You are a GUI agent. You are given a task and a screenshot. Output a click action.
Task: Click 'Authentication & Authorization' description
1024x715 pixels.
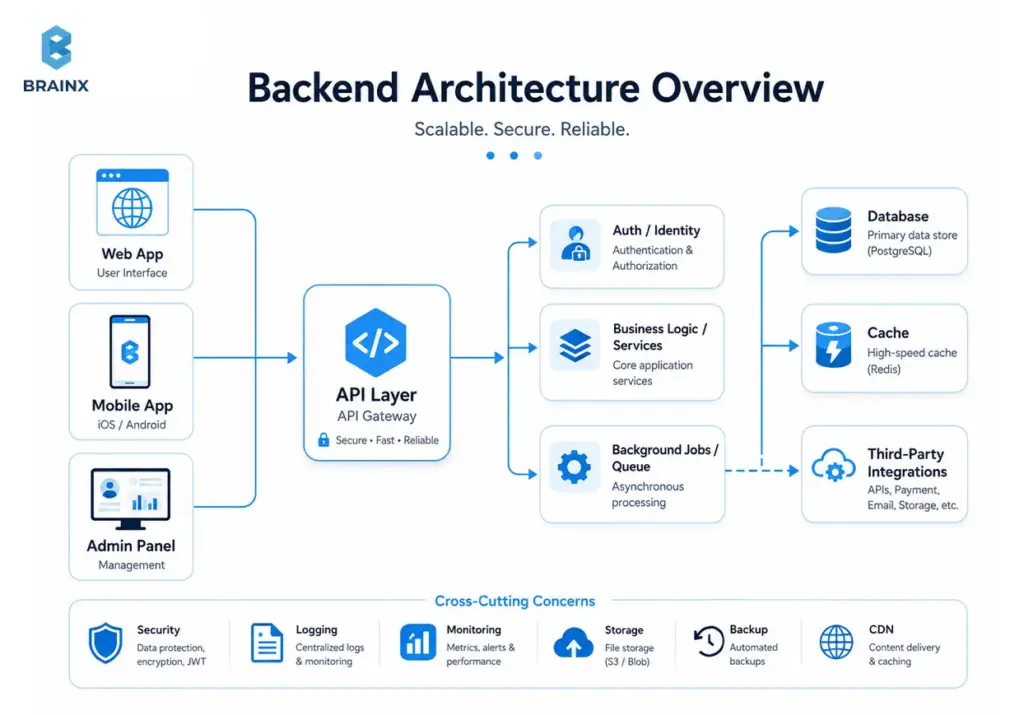click(x=652, y=258)
